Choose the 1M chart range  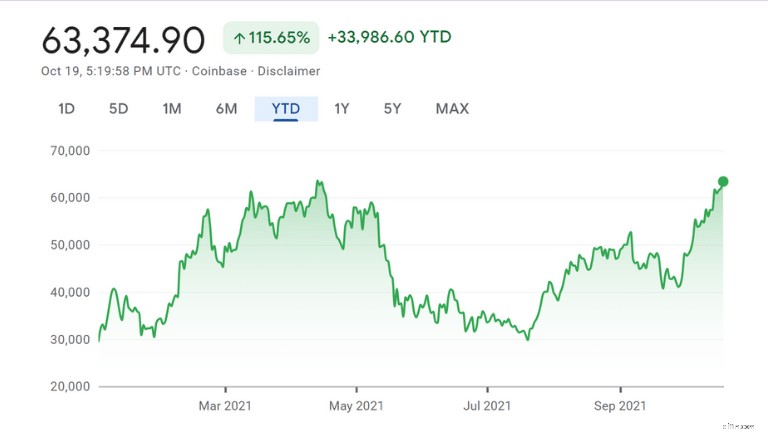(x=172, y=109)
